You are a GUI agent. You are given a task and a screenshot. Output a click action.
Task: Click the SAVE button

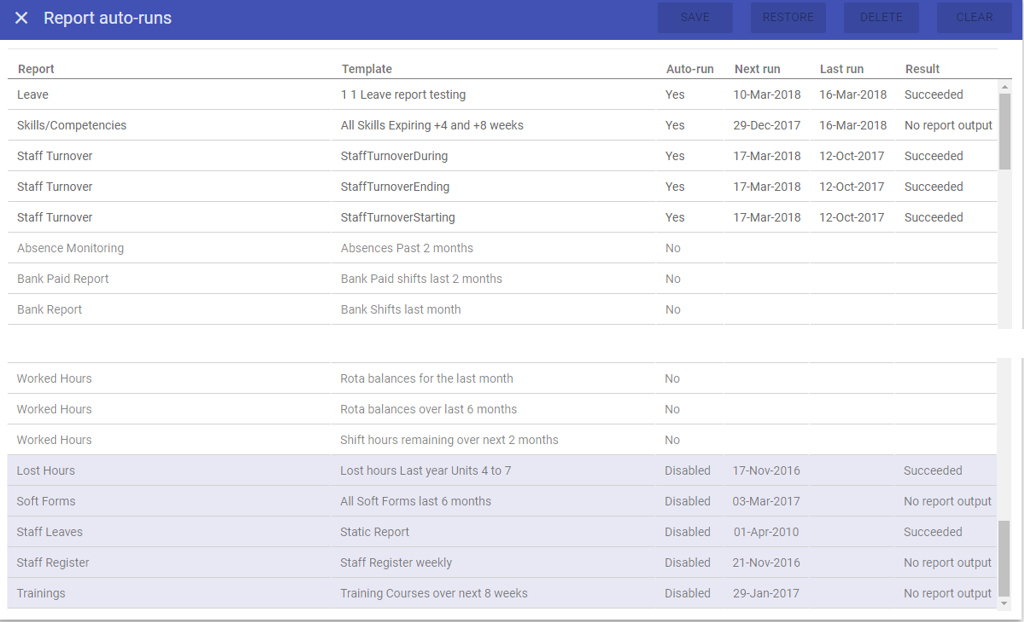point(695,17)
